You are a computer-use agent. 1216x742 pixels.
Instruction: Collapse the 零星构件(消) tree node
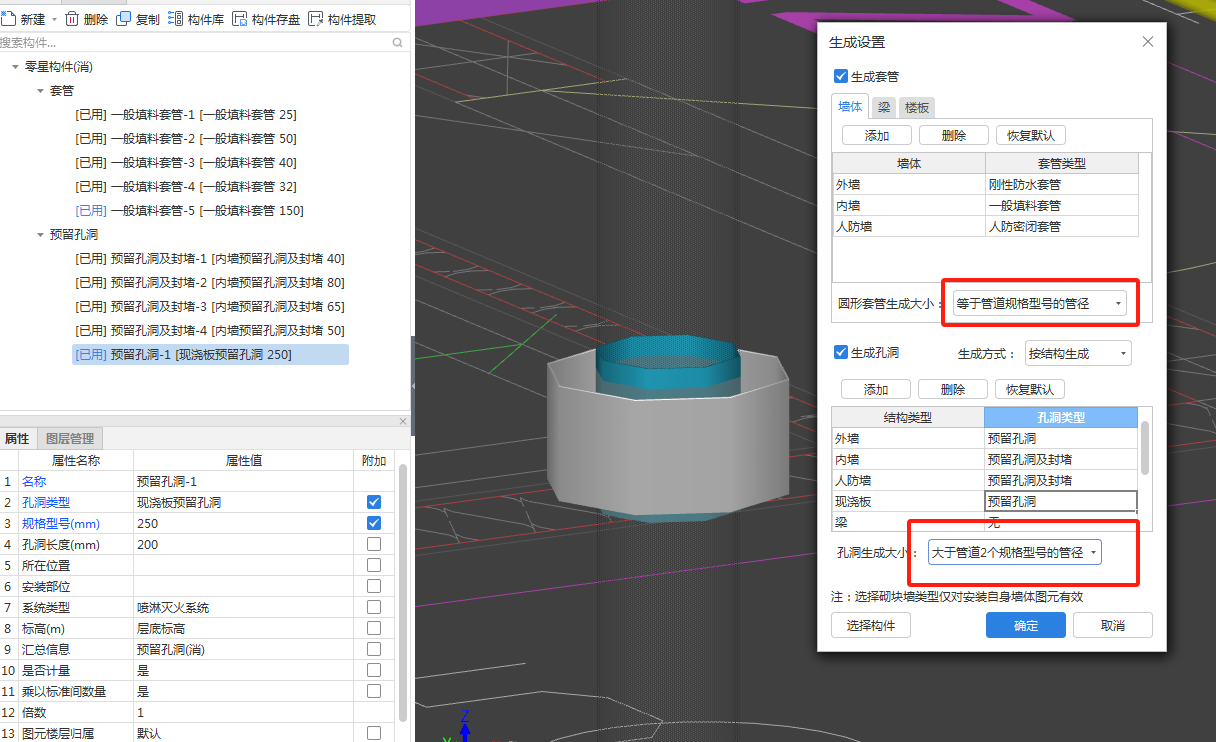(15, 66)
